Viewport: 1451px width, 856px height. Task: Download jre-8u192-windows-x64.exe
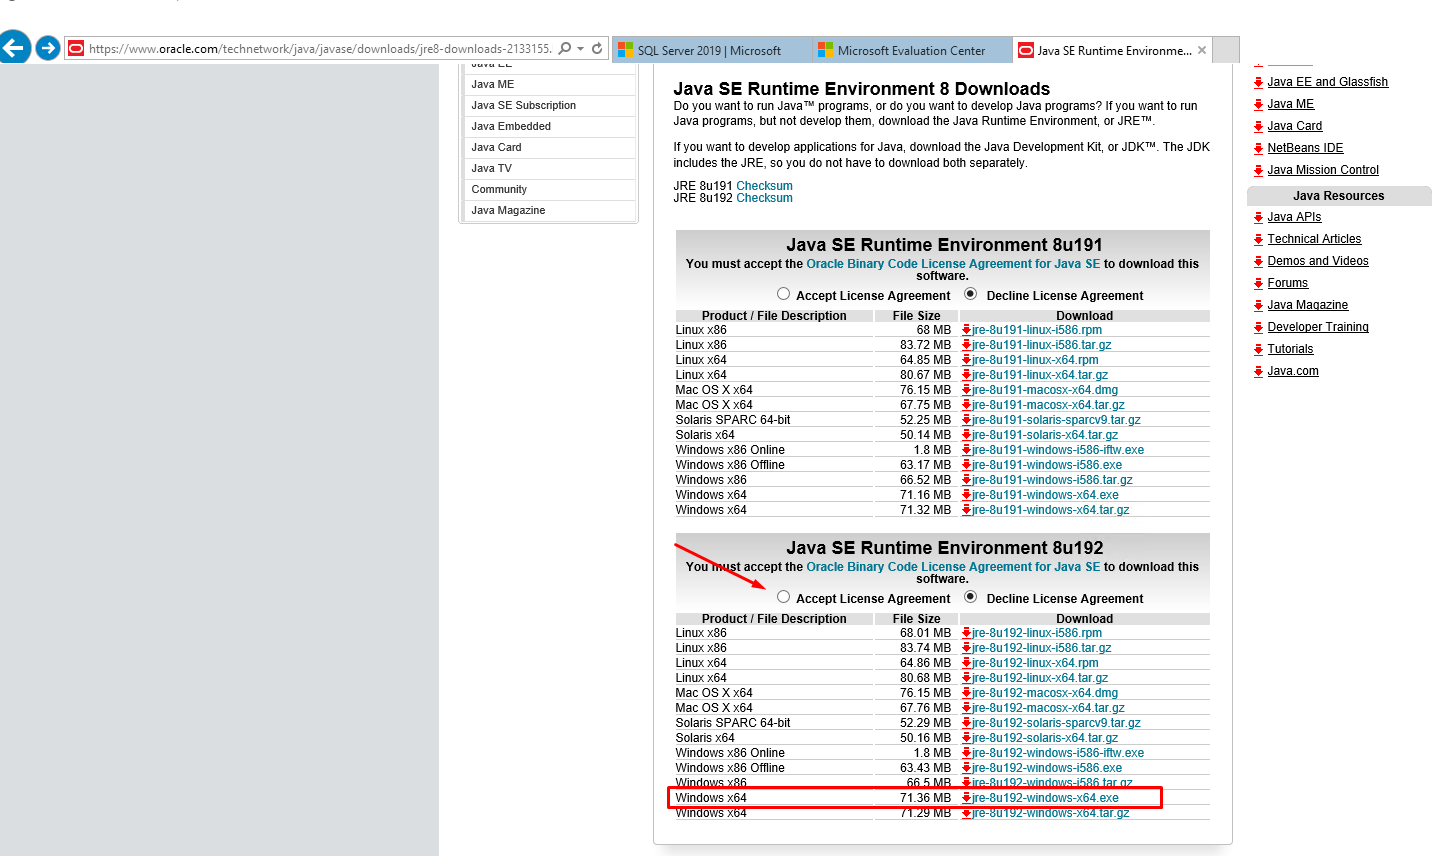coord(1045,798)
